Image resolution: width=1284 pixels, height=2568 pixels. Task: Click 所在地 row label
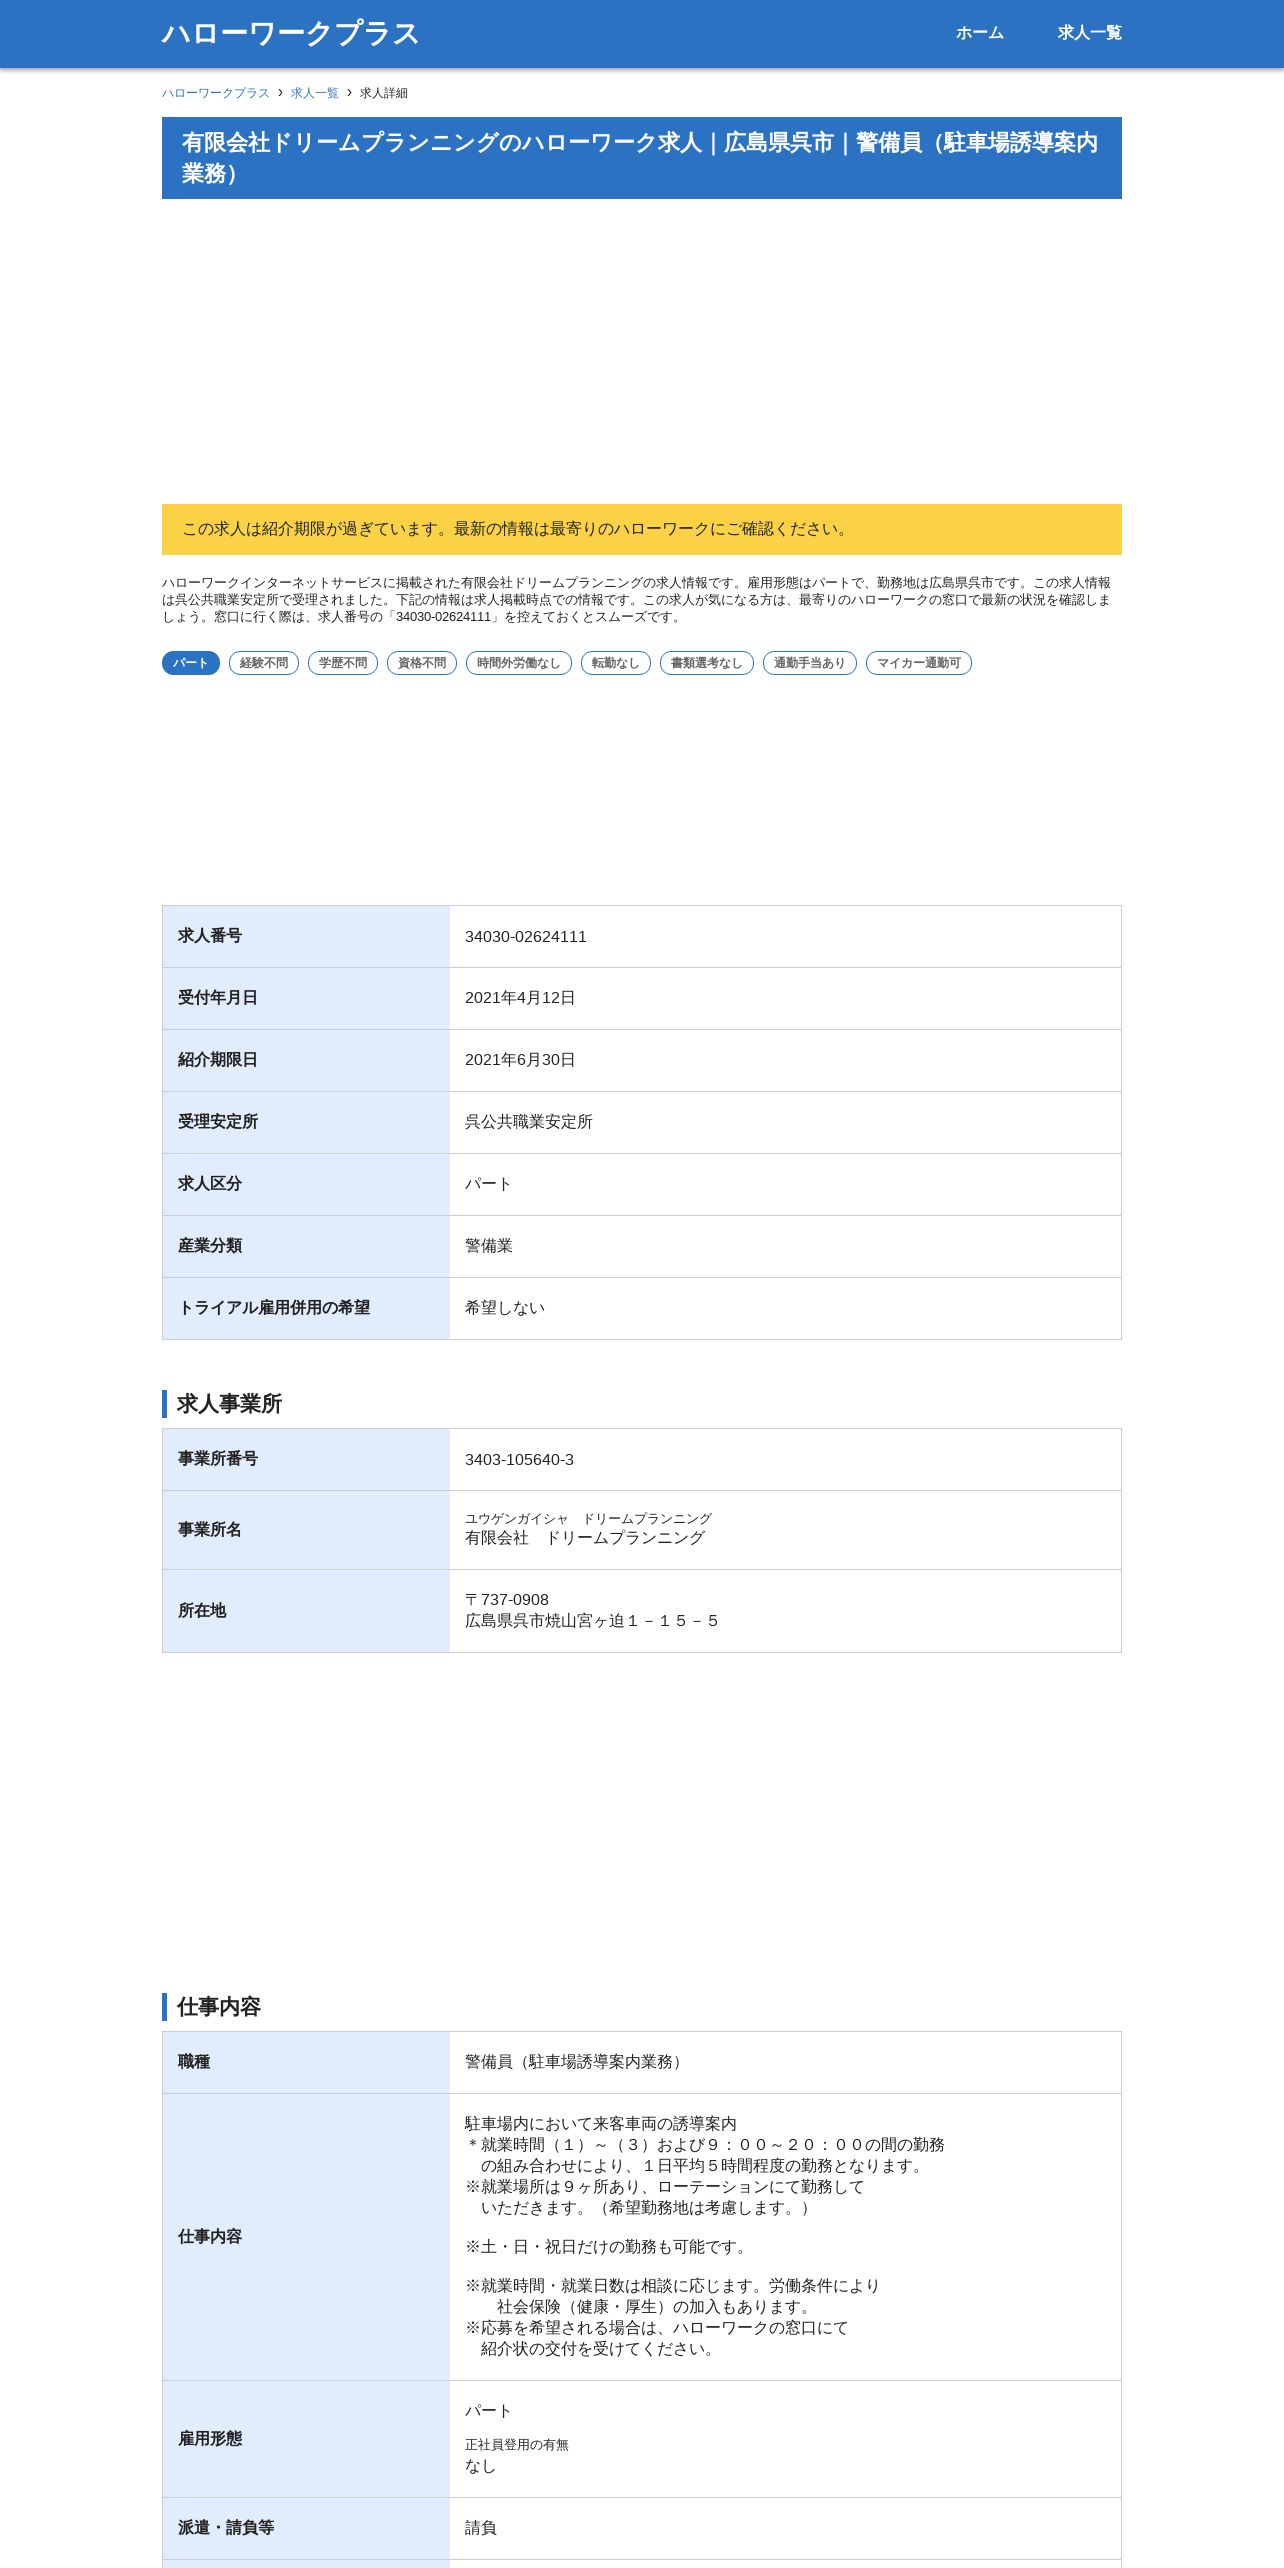202,1611
